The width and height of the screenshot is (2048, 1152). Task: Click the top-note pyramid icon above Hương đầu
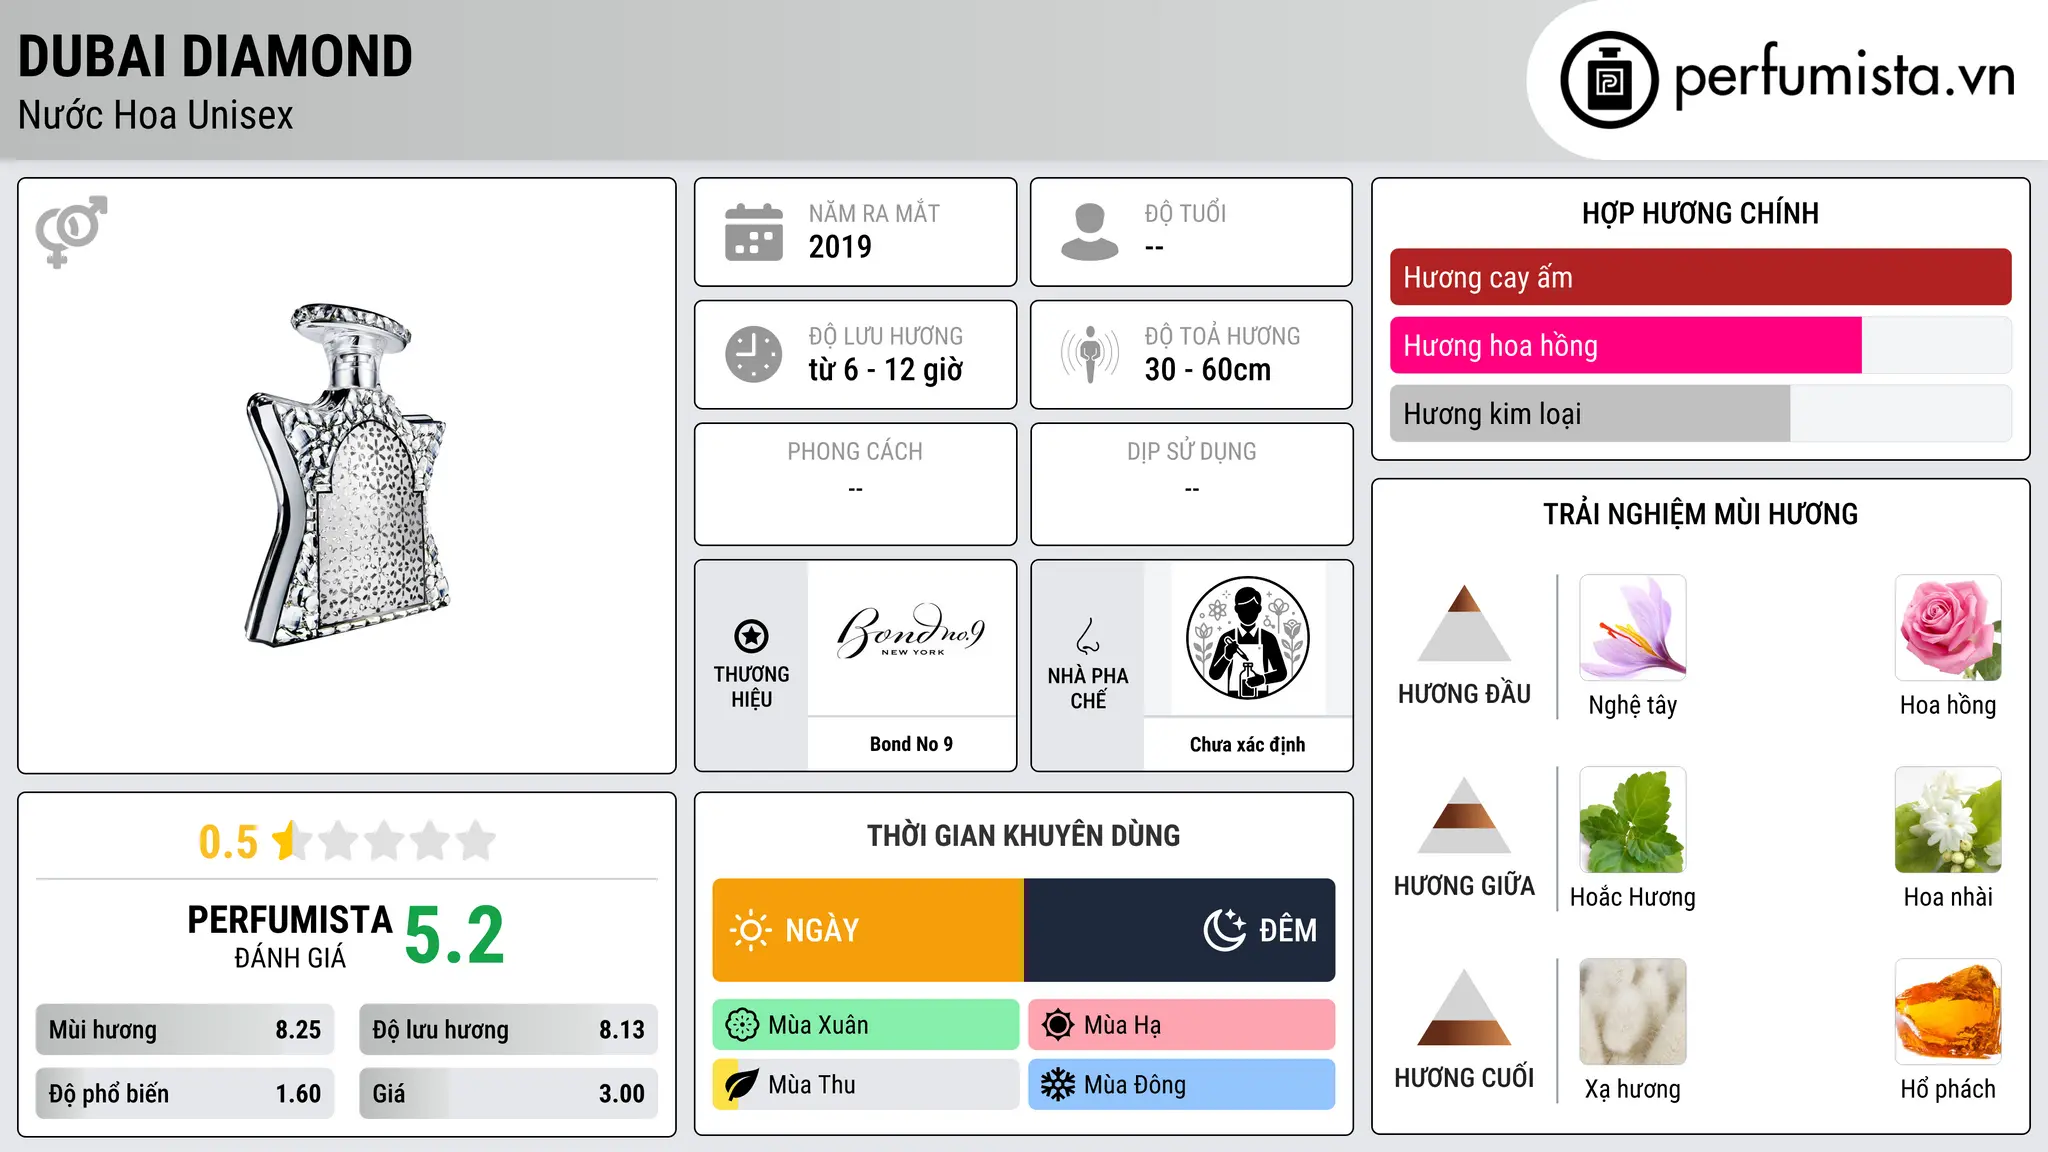point(1464,623)
